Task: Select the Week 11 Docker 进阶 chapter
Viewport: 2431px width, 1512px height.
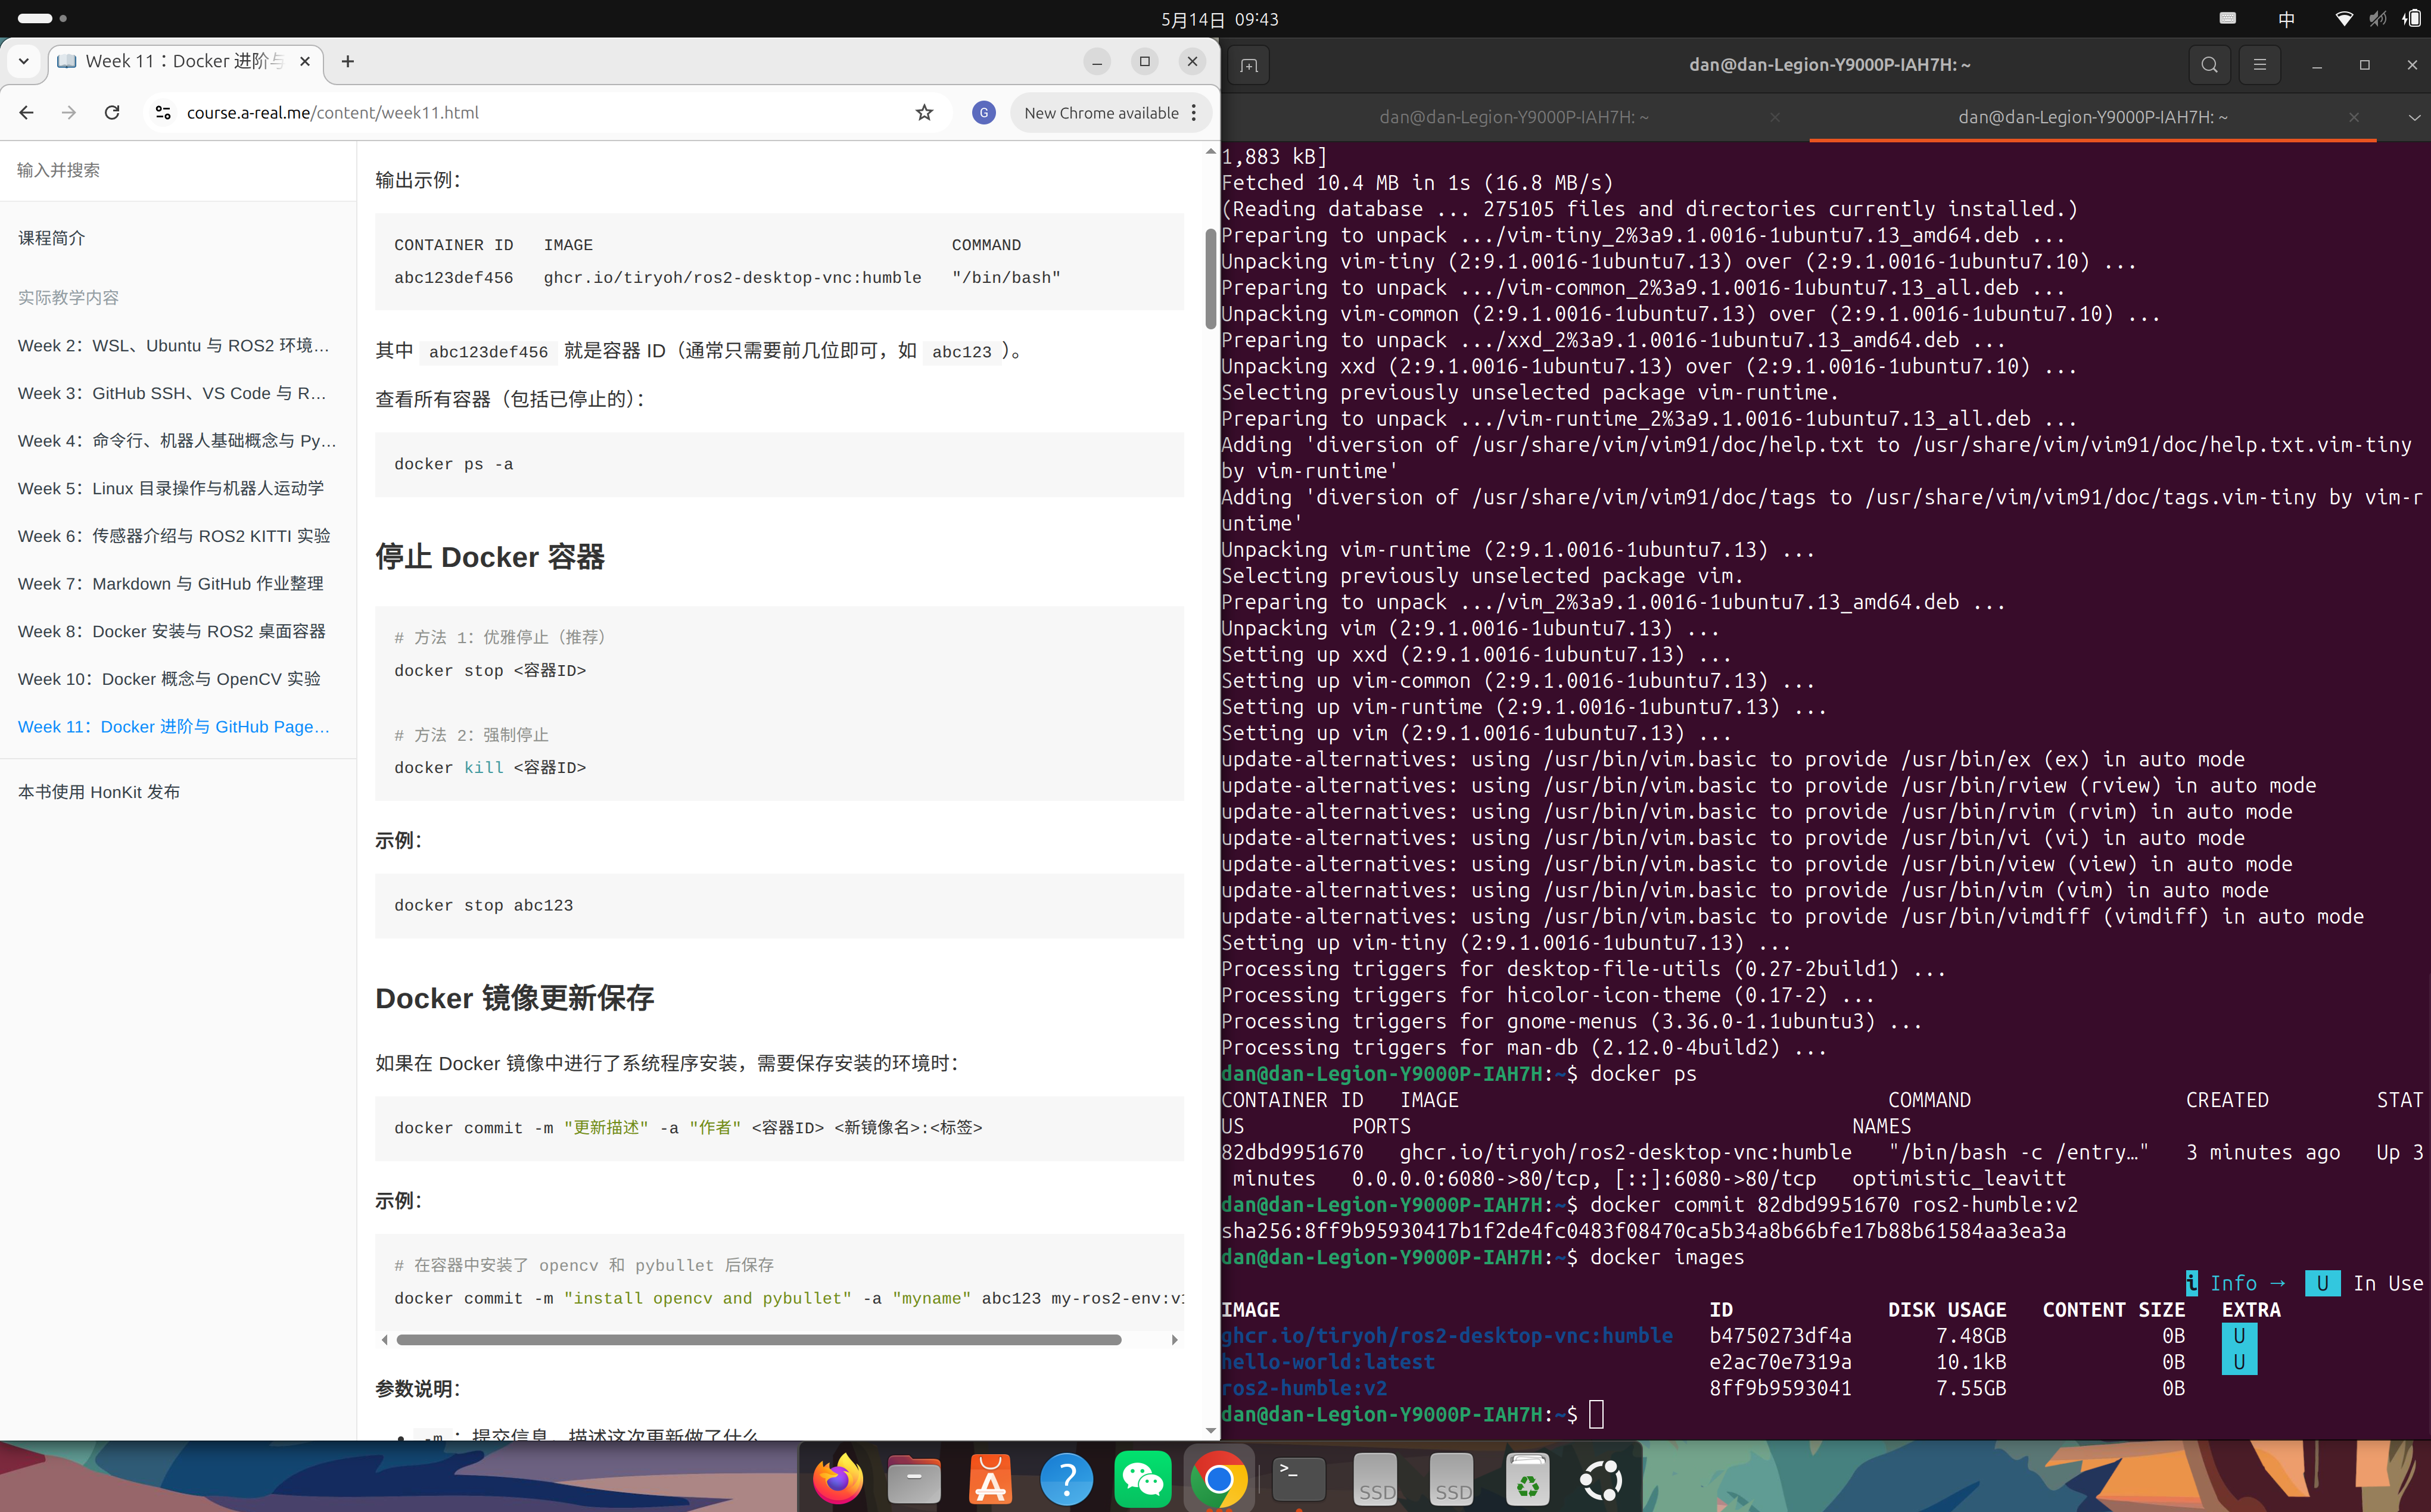Action: coord(174,727)
